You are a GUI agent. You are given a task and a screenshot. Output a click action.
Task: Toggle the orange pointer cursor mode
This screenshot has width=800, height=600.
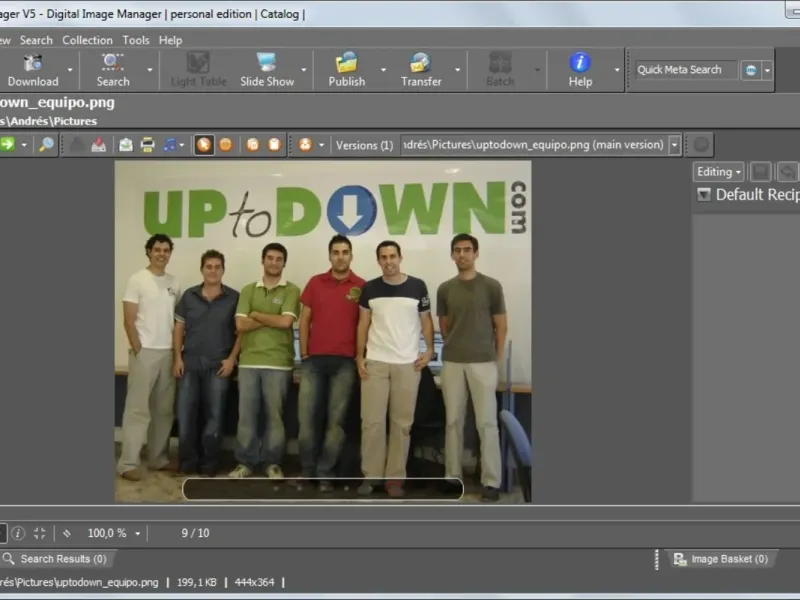(204, 145)
